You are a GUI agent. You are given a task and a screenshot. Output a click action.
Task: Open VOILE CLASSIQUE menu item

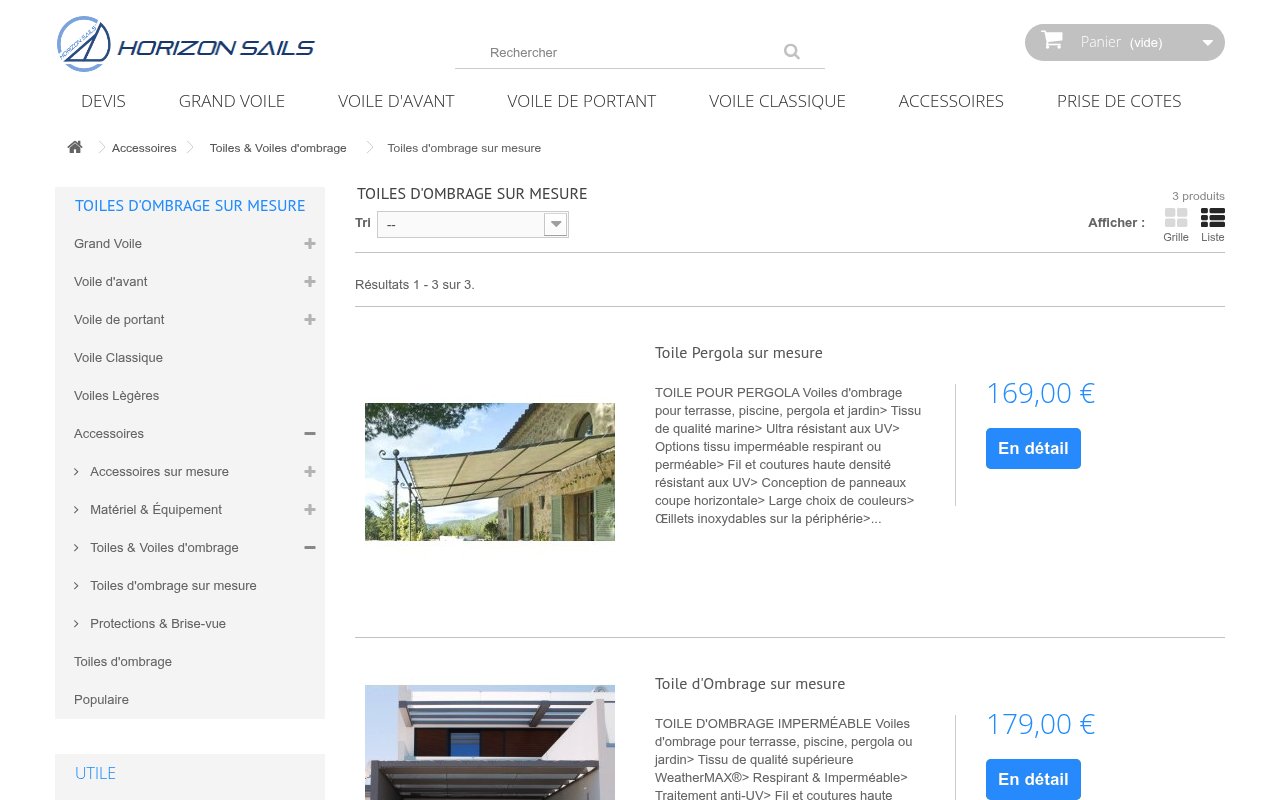pos(777,101)
